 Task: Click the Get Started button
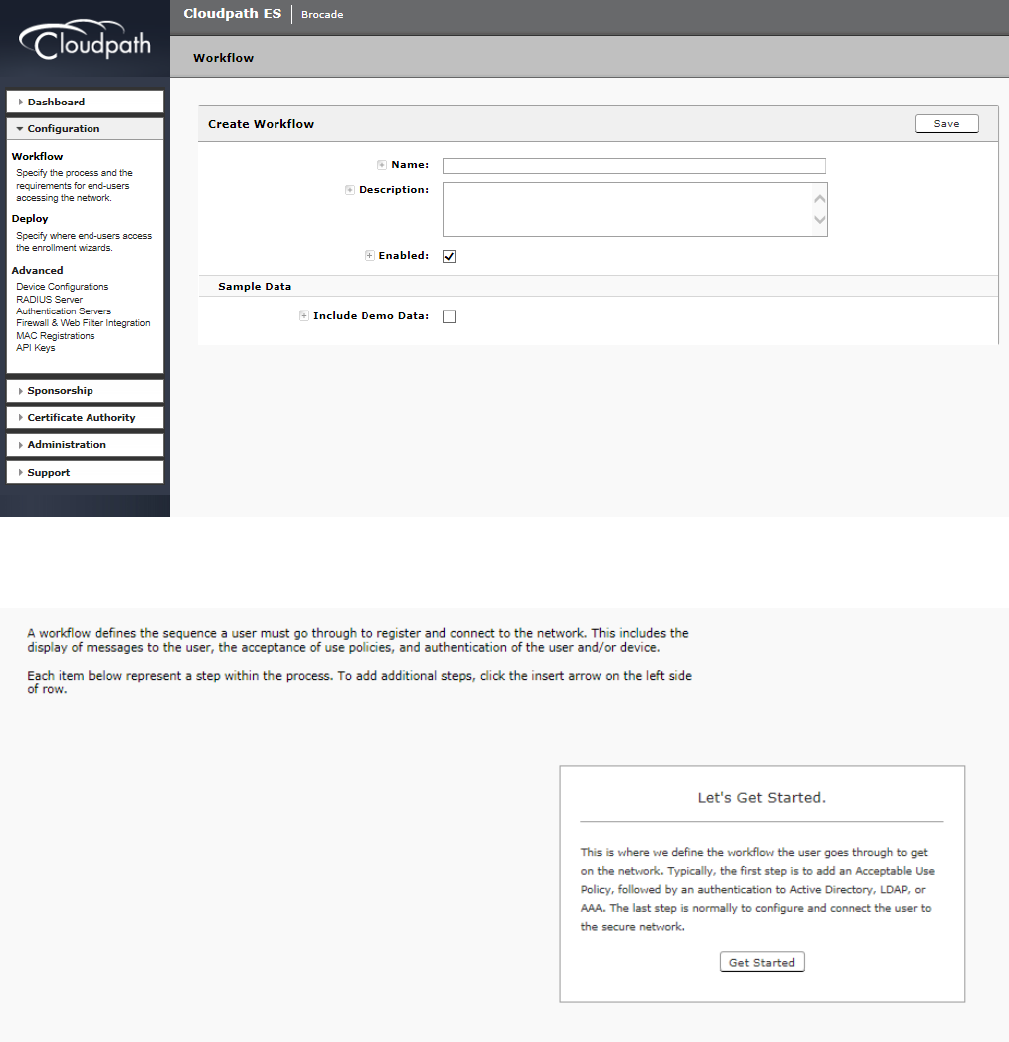click(x=762, y=962)
